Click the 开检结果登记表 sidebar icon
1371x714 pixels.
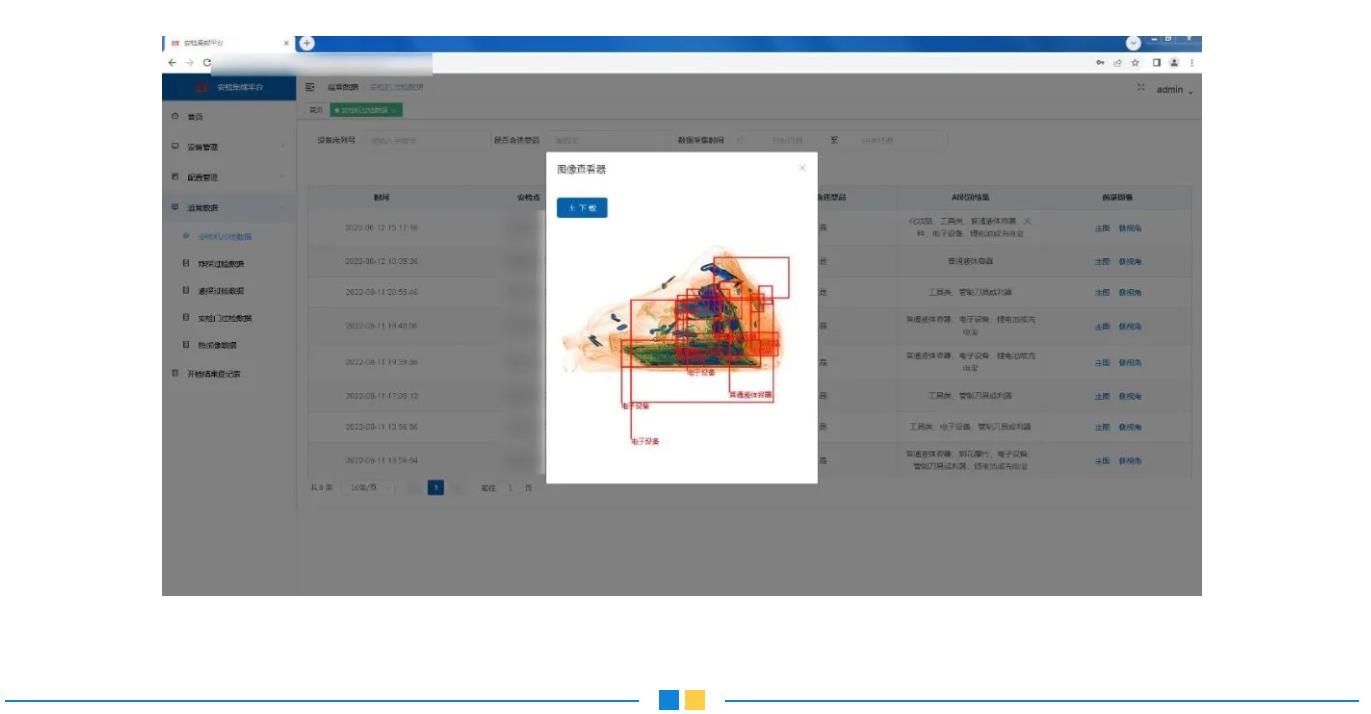pos(174,374)
